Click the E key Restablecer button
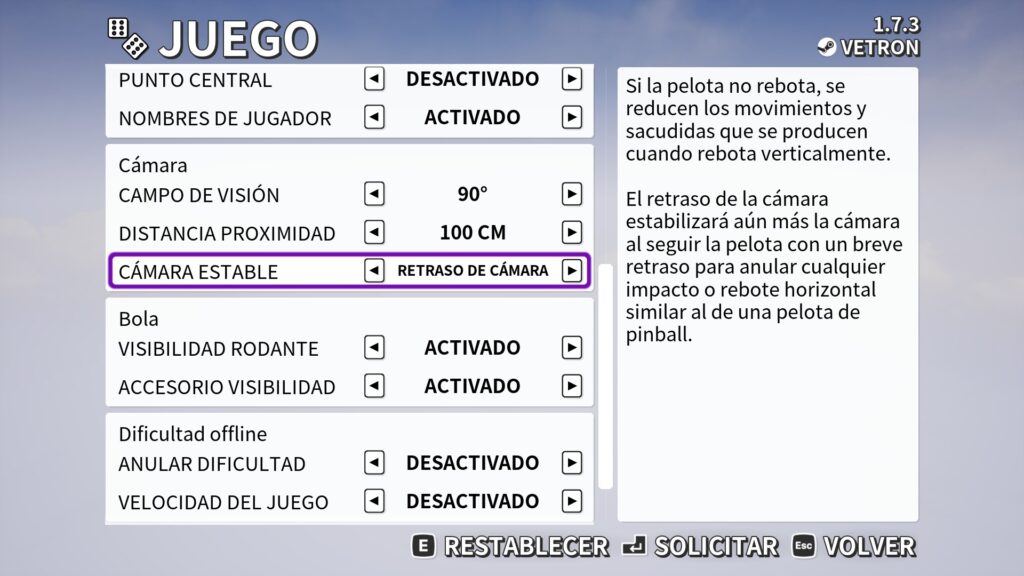The height and width of the screenshot is (576, 1024). [511, 547]
